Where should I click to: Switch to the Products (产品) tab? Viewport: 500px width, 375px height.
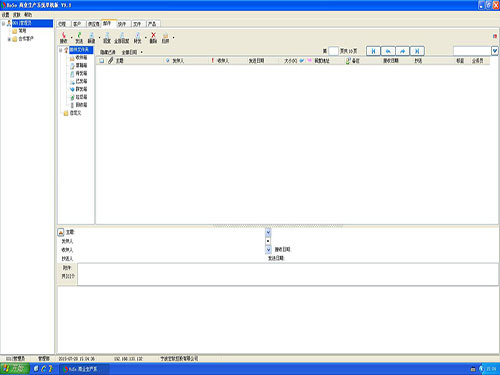(x=152, y=24)
